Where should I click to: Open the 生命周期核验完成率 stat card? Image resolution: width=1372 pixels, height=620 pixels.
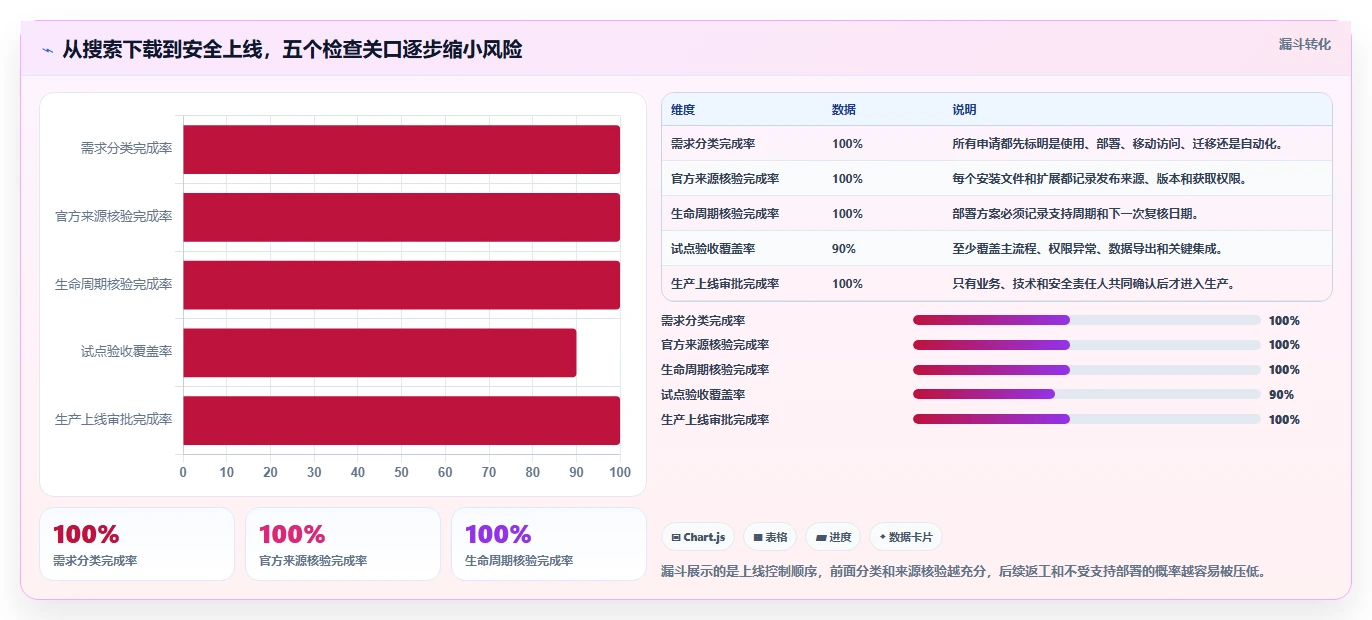click(549, 544)
